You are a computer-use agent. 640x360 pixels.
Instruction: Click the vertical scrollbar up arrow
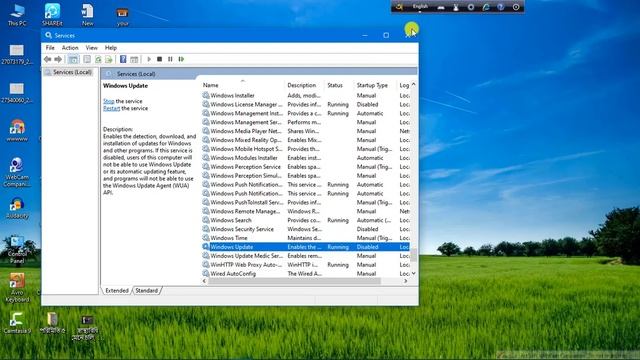tap(413, 84)
